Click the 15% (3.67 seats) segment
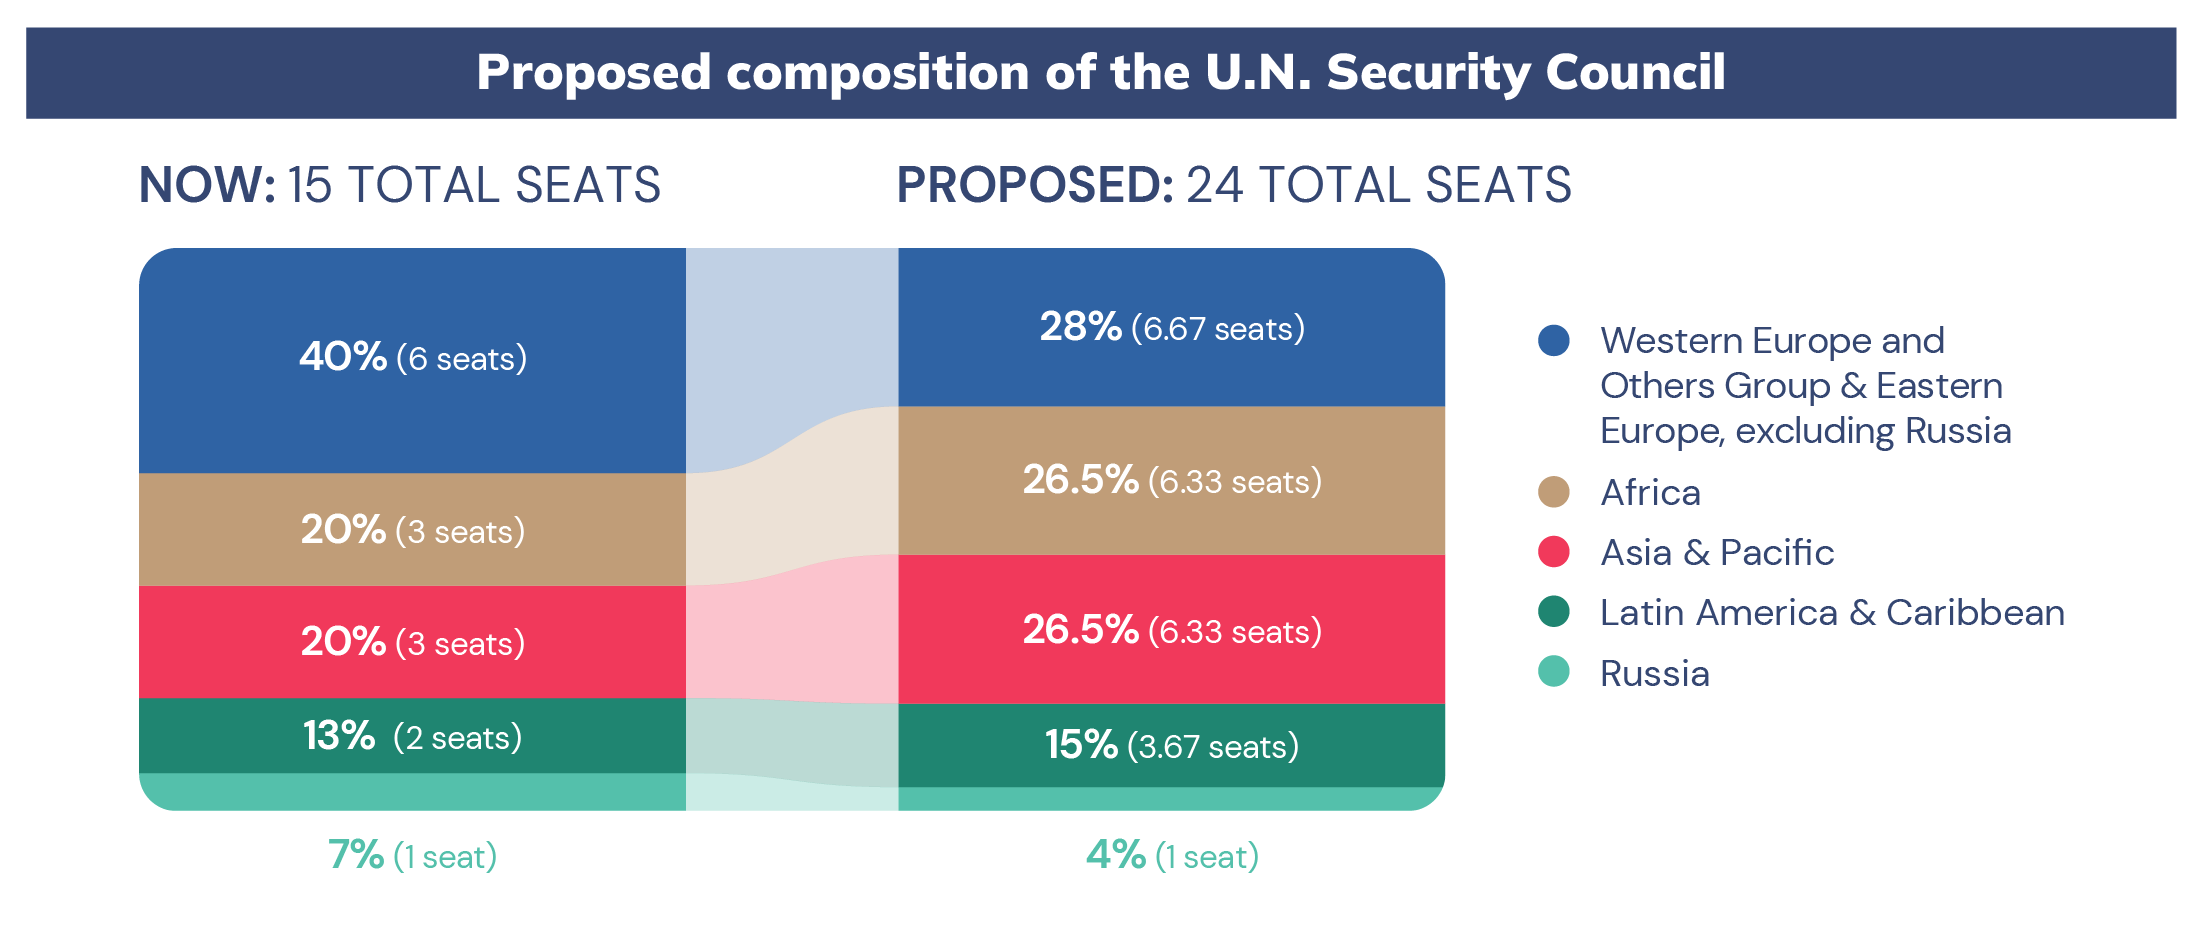Screen dimensions: 2203x931 (1171, 745)
